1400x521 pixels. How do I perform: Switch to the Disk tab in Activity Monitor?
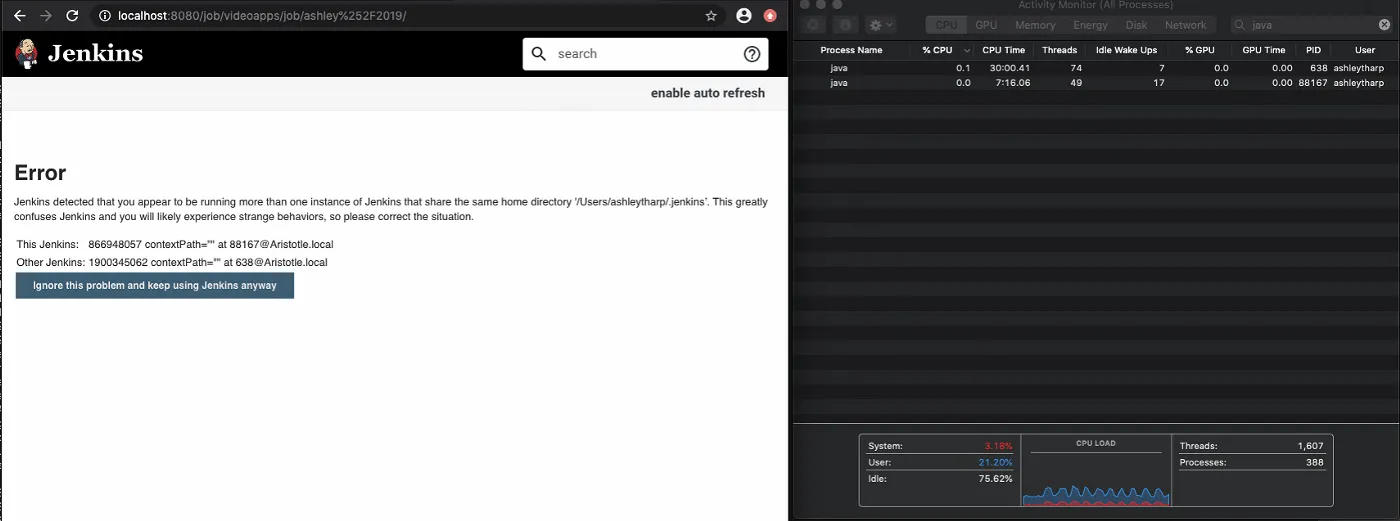pos(1136,25)
